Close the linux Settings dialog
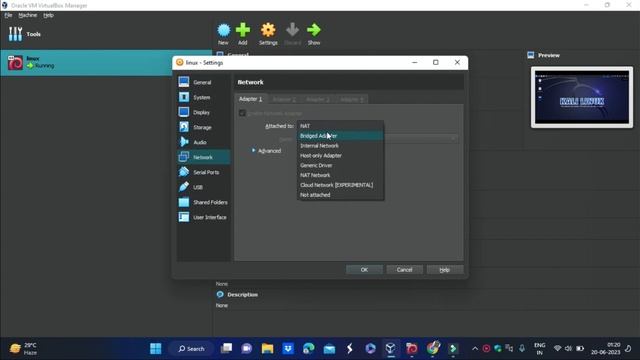Viewport: 640px width, 360px height. (x=457, y=62)
